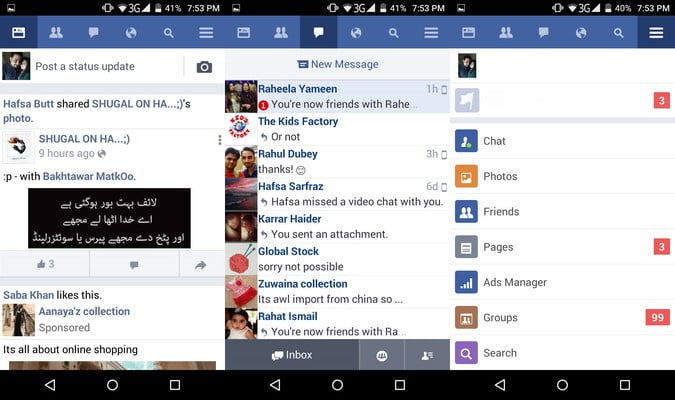Open hamburger menu in left screen

206,33
